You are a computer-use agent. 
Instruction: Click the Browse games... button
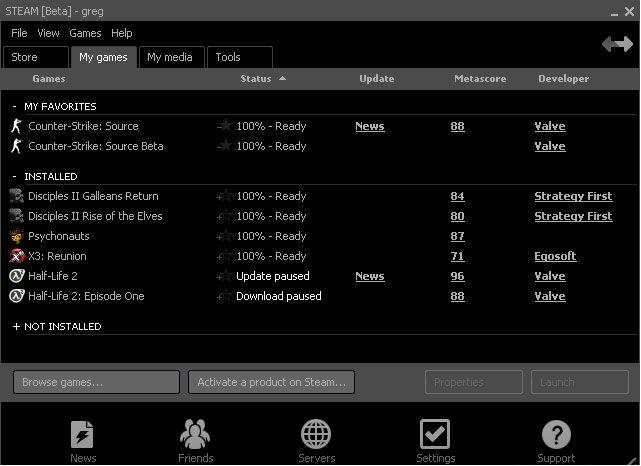pos(96,382)
